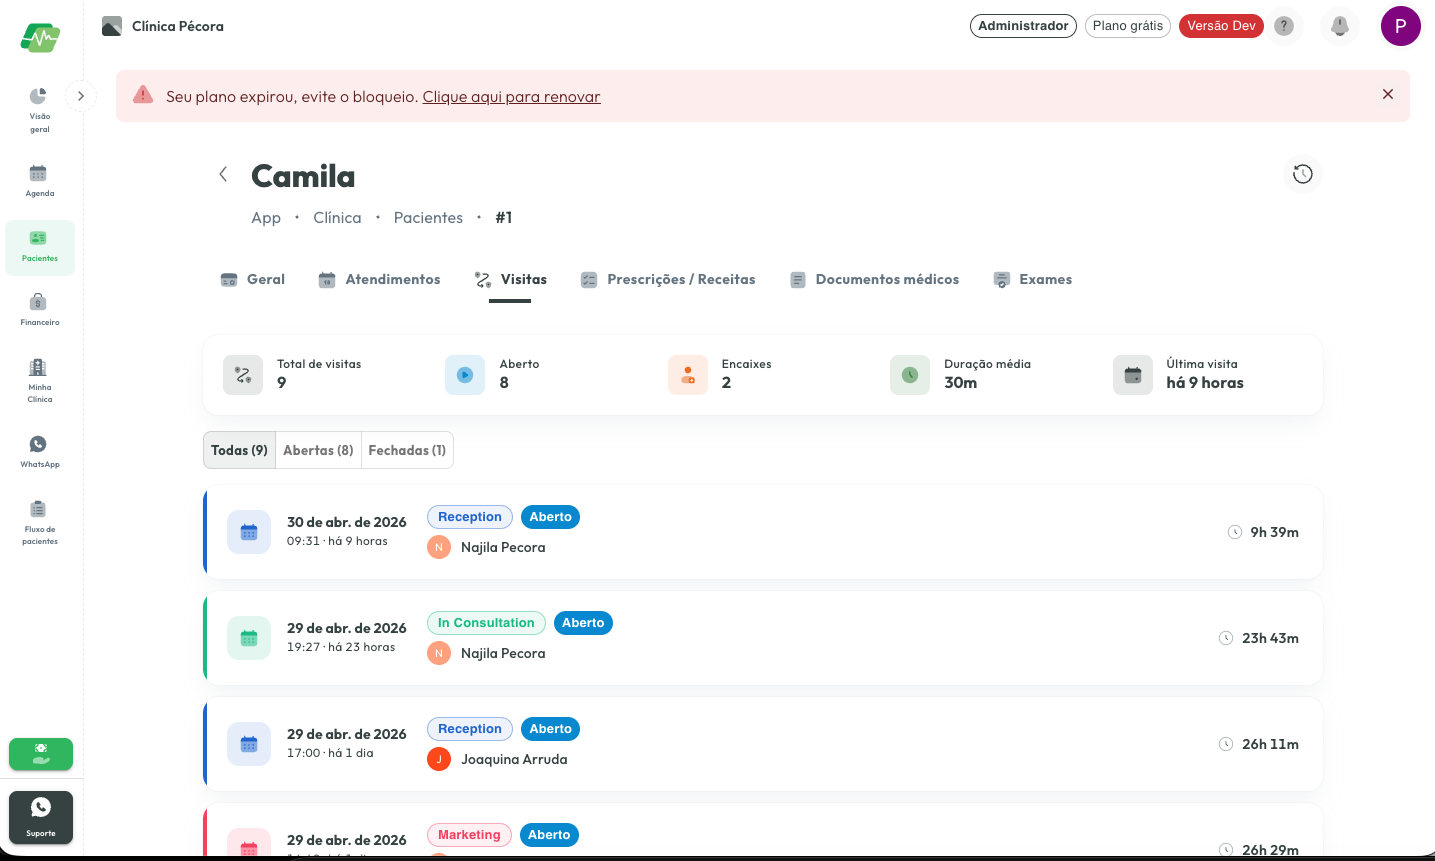This screenshot has width=1435, height=861.
Task: Filter visits by Fechadas (1)
Action: pyautogui.click(x=407, y=450)
